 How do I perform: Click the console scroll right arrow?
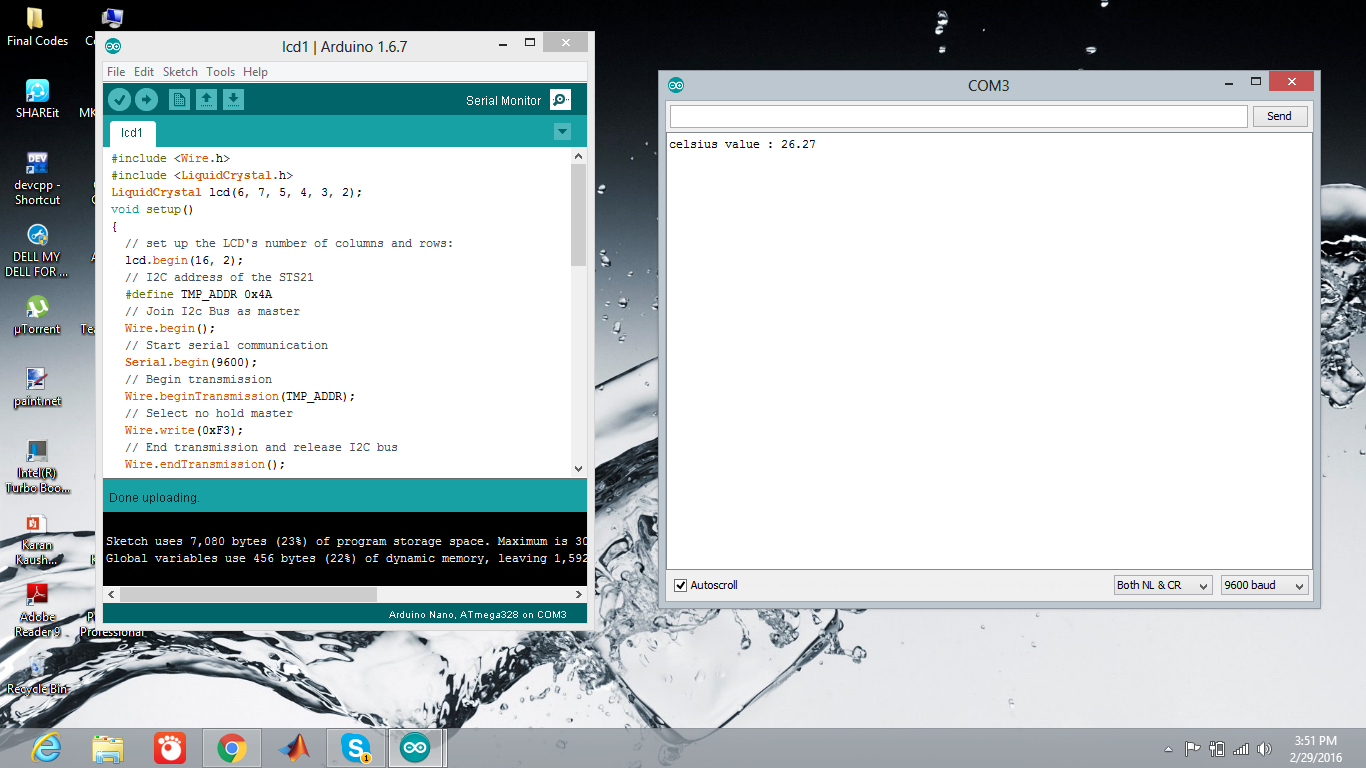click(579, 594)
